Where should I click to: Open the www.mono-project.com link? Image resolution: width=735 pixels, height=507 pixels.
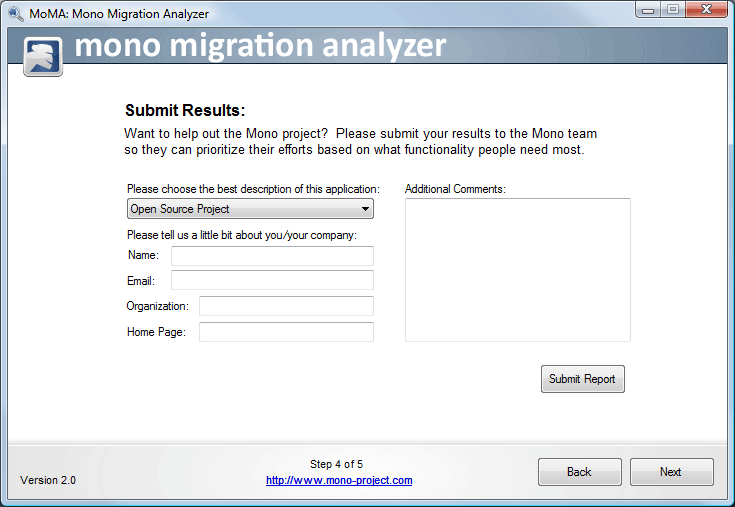(x=339, y=480)
